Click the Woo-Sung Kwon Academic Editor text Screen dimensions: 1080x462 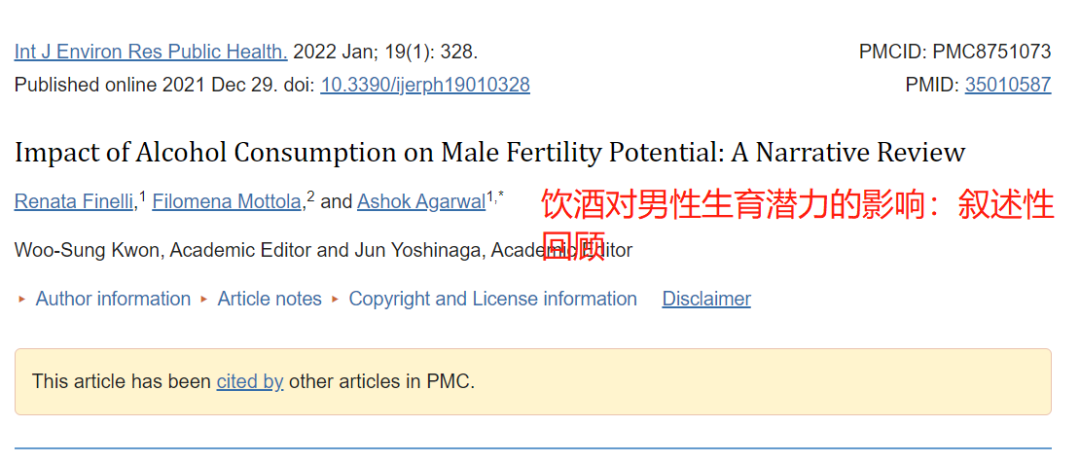(x=163, y=250)
